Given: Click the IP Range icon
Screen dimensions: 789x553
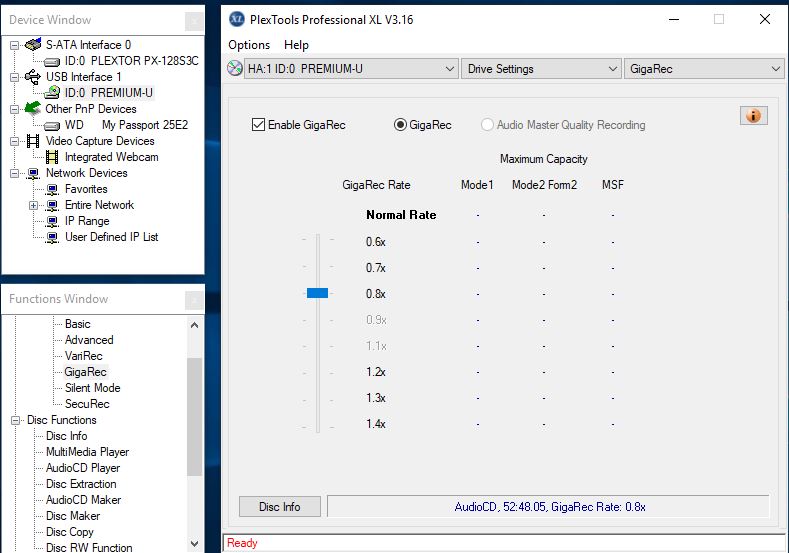Looking at the screenshot, I should (52, 221).
